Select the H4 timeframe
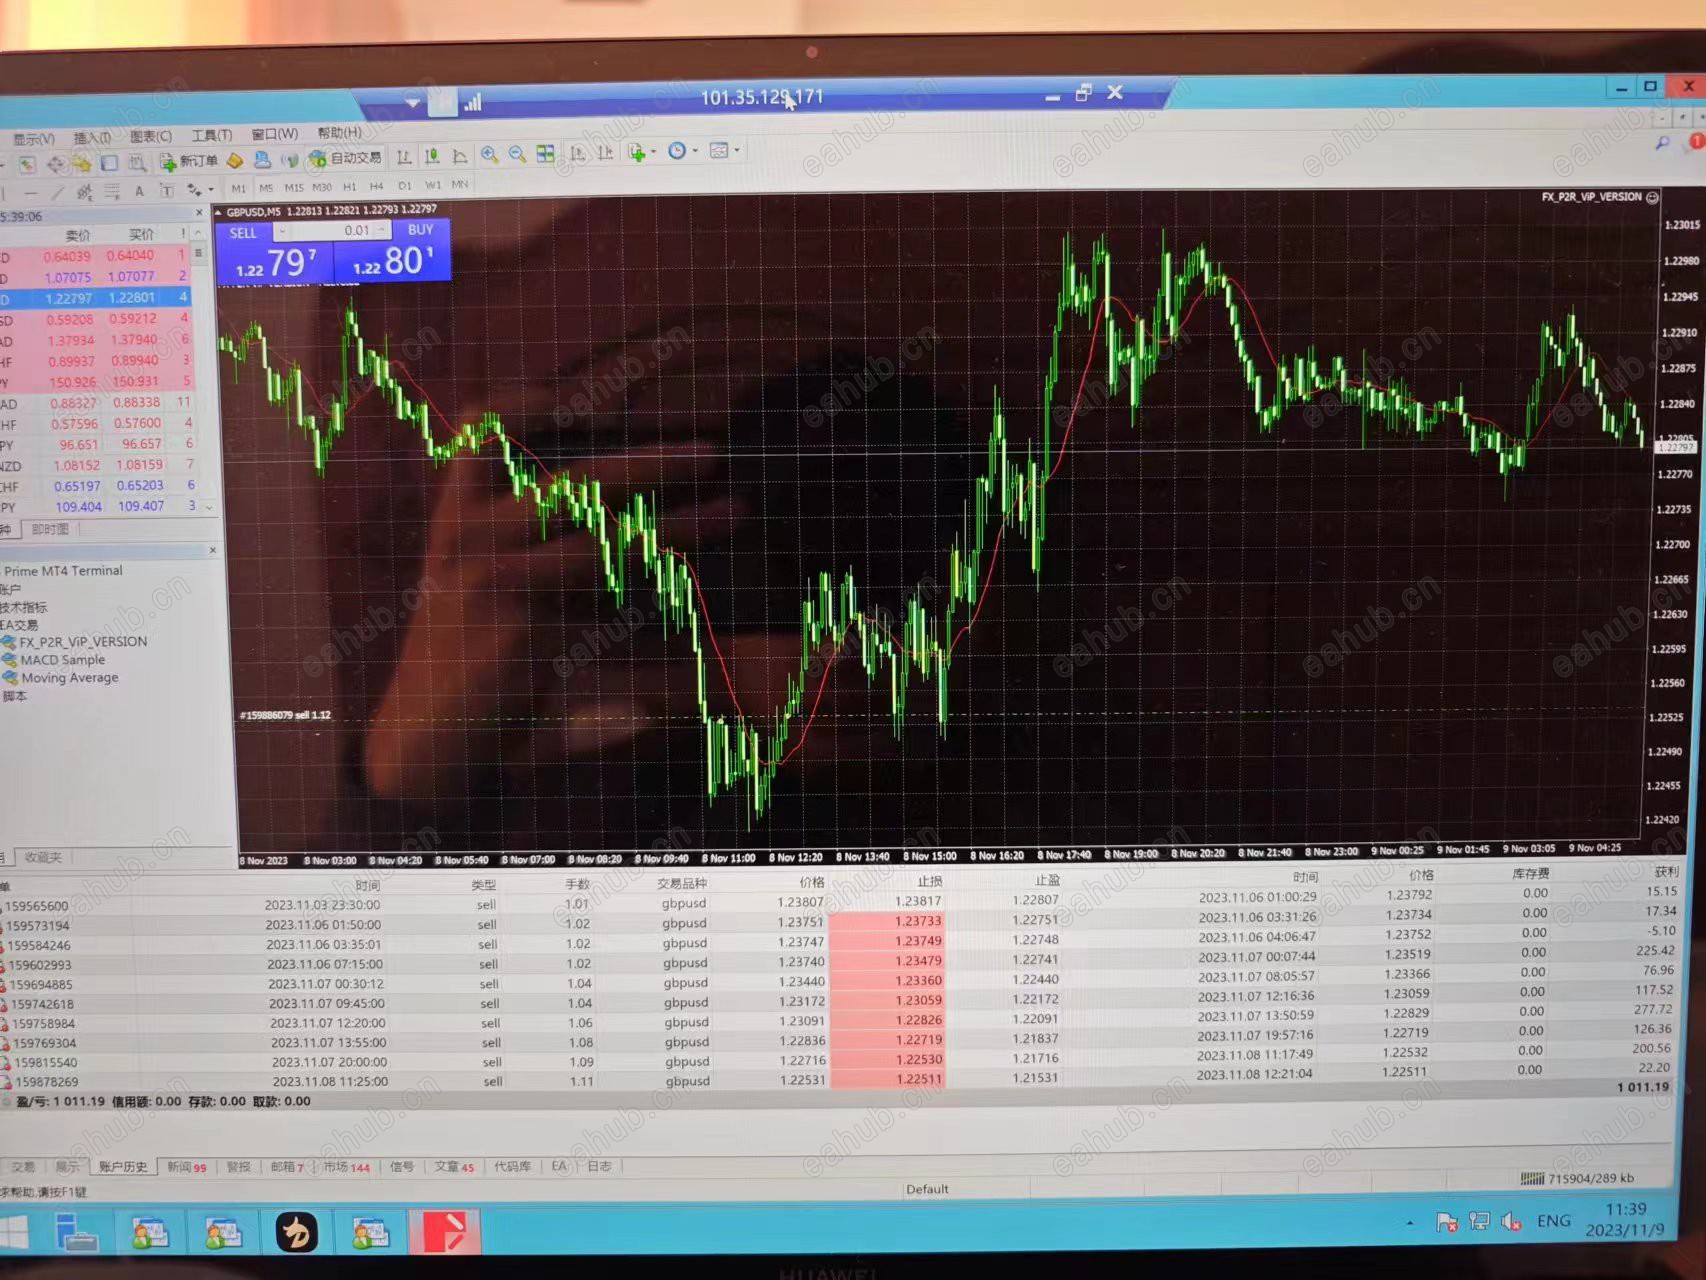 pos(377,186)
